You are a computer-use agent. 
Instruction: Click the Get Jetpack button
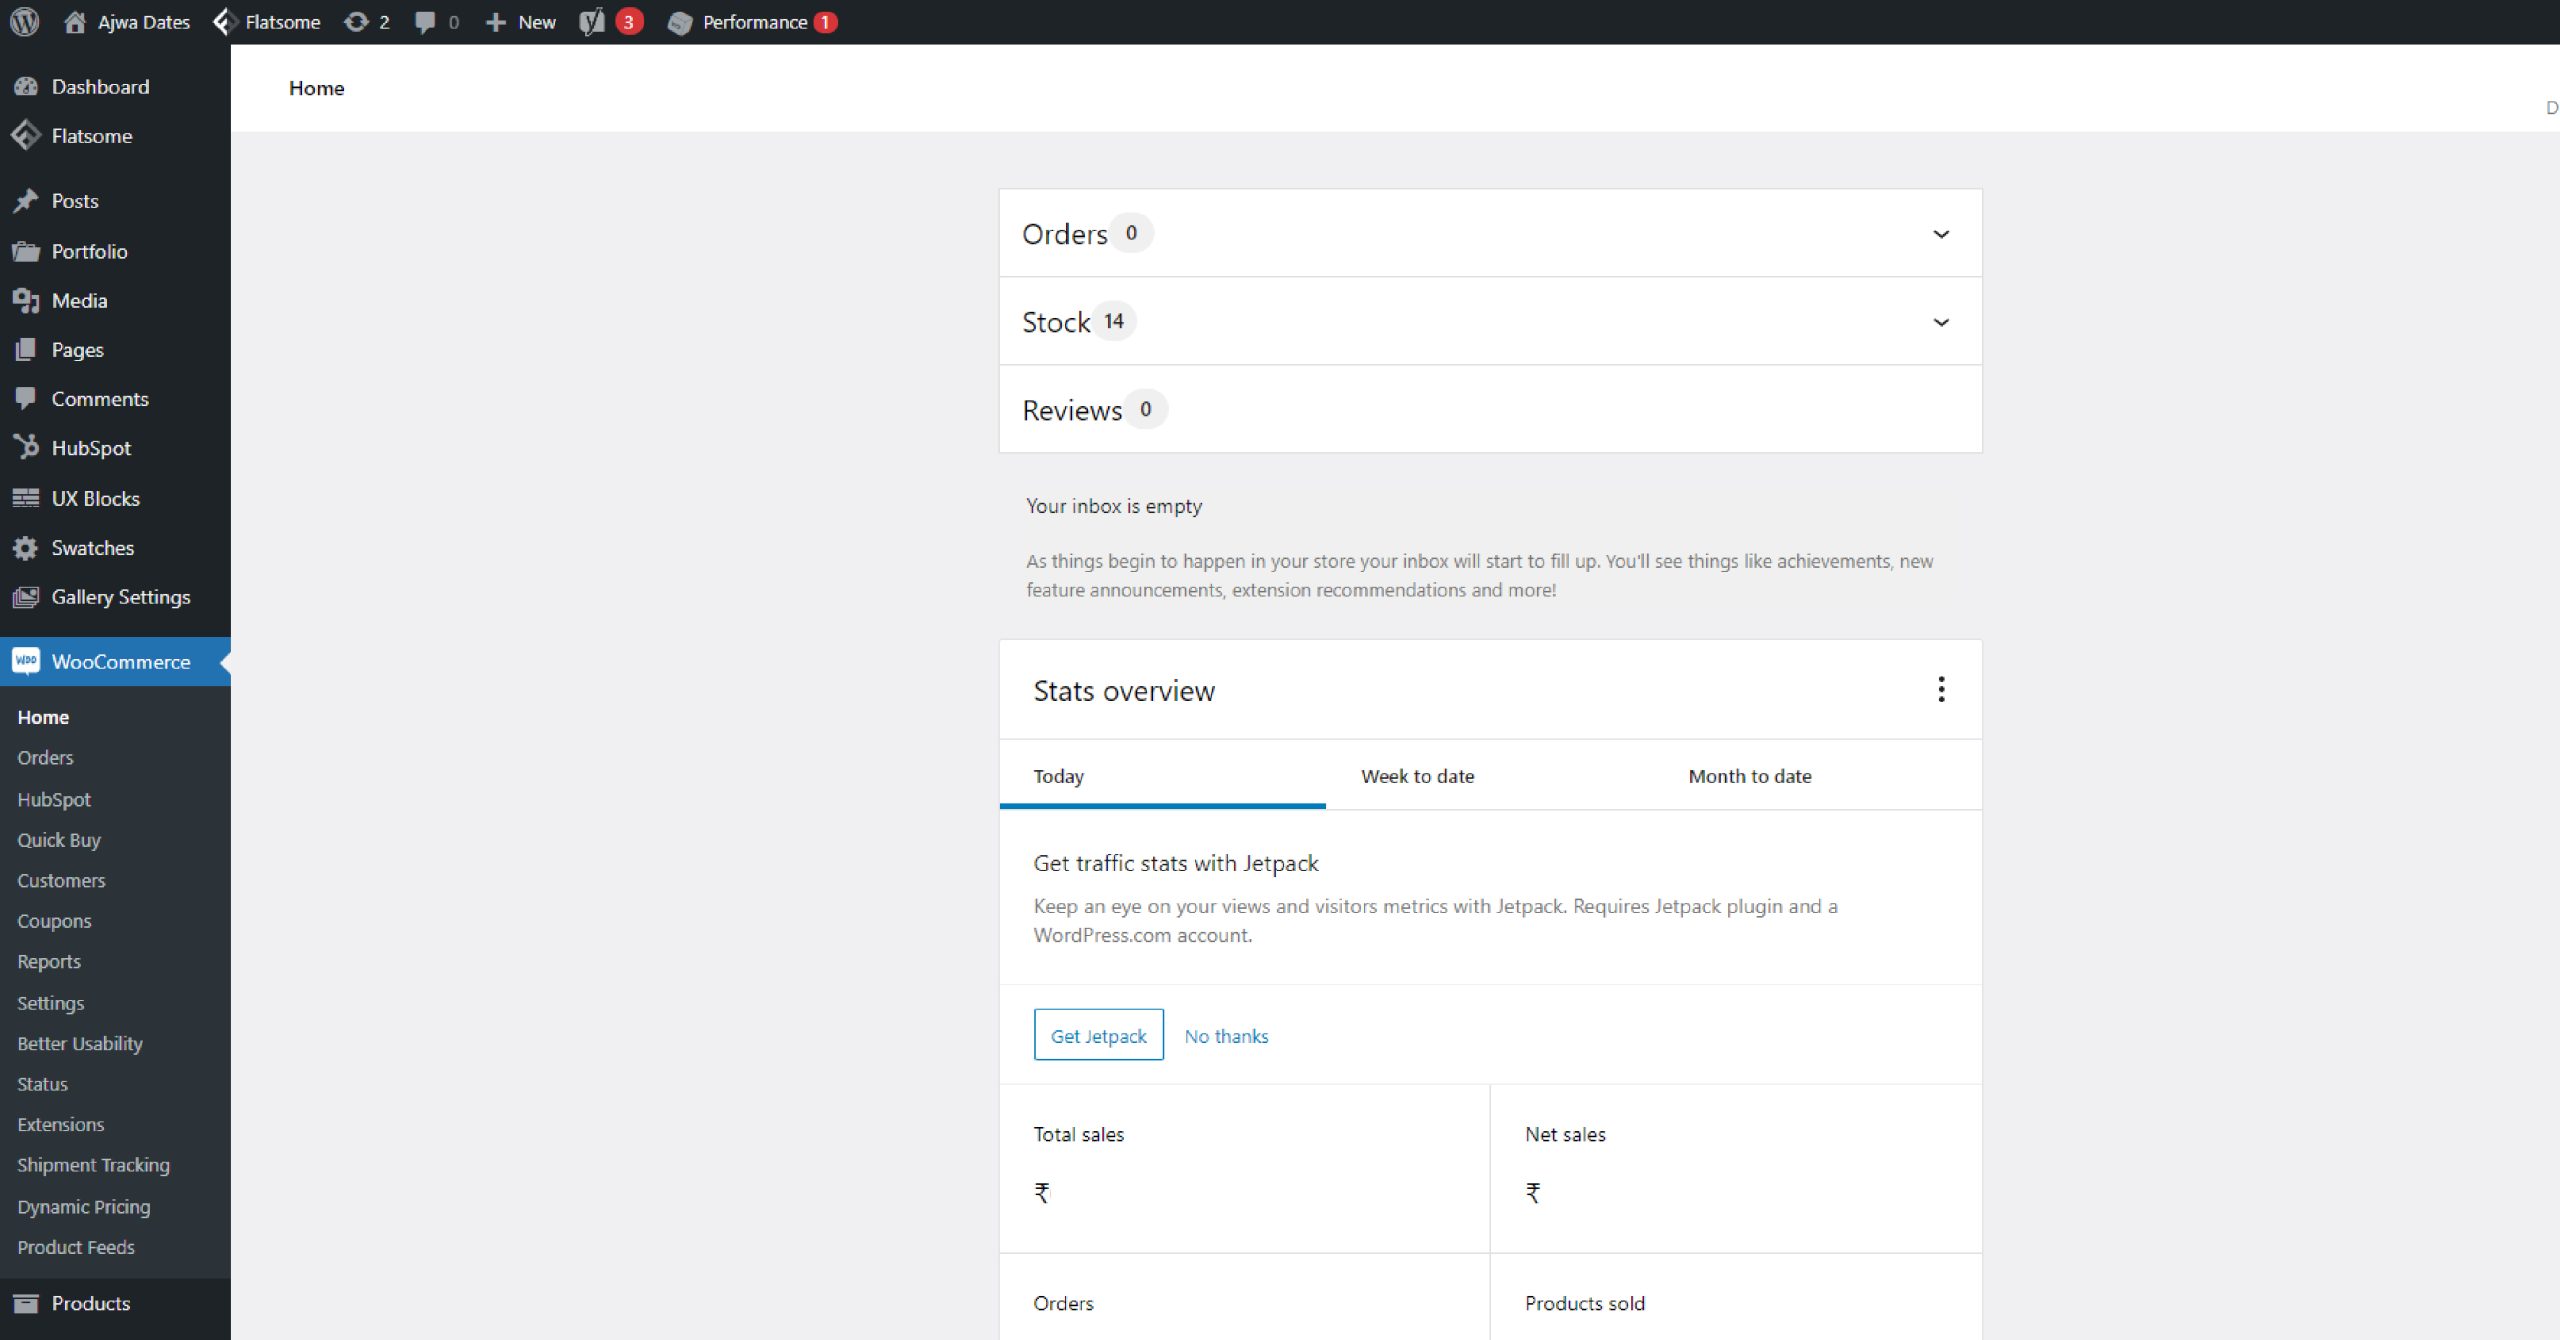tap(1097, 1035)
